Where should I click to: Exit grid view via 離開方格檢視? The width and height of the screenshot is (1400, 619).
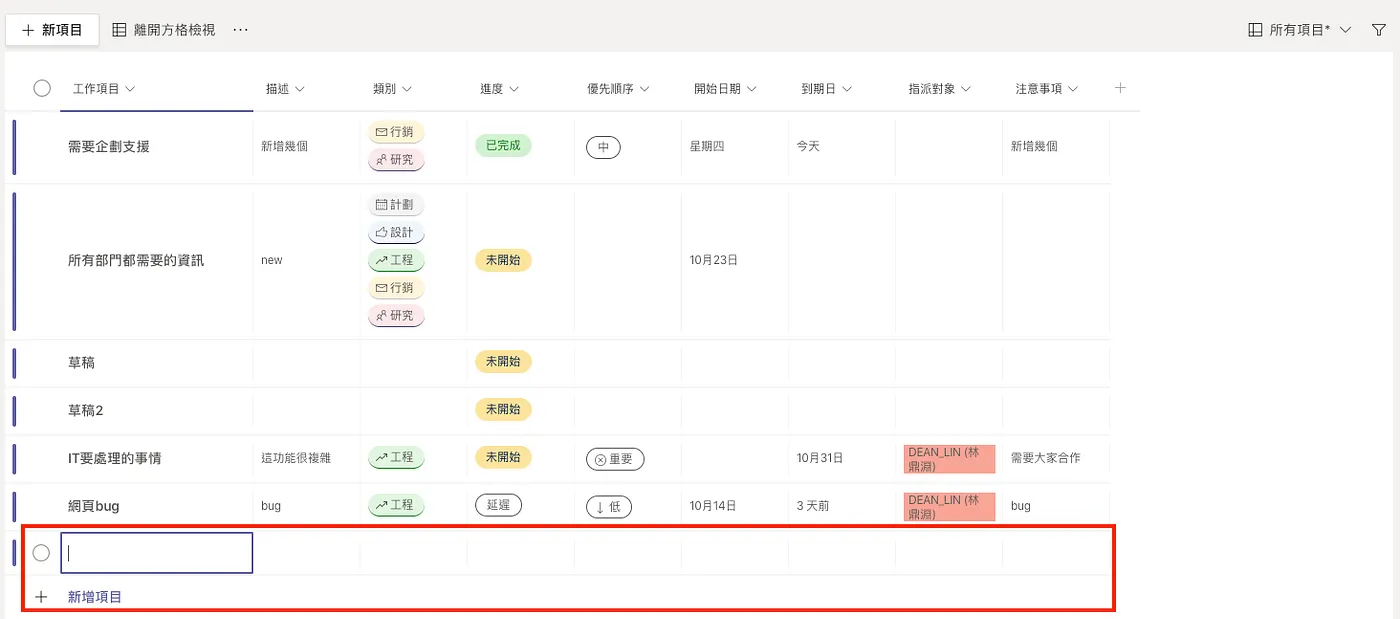pyautogui.click(x=163, y=30)
